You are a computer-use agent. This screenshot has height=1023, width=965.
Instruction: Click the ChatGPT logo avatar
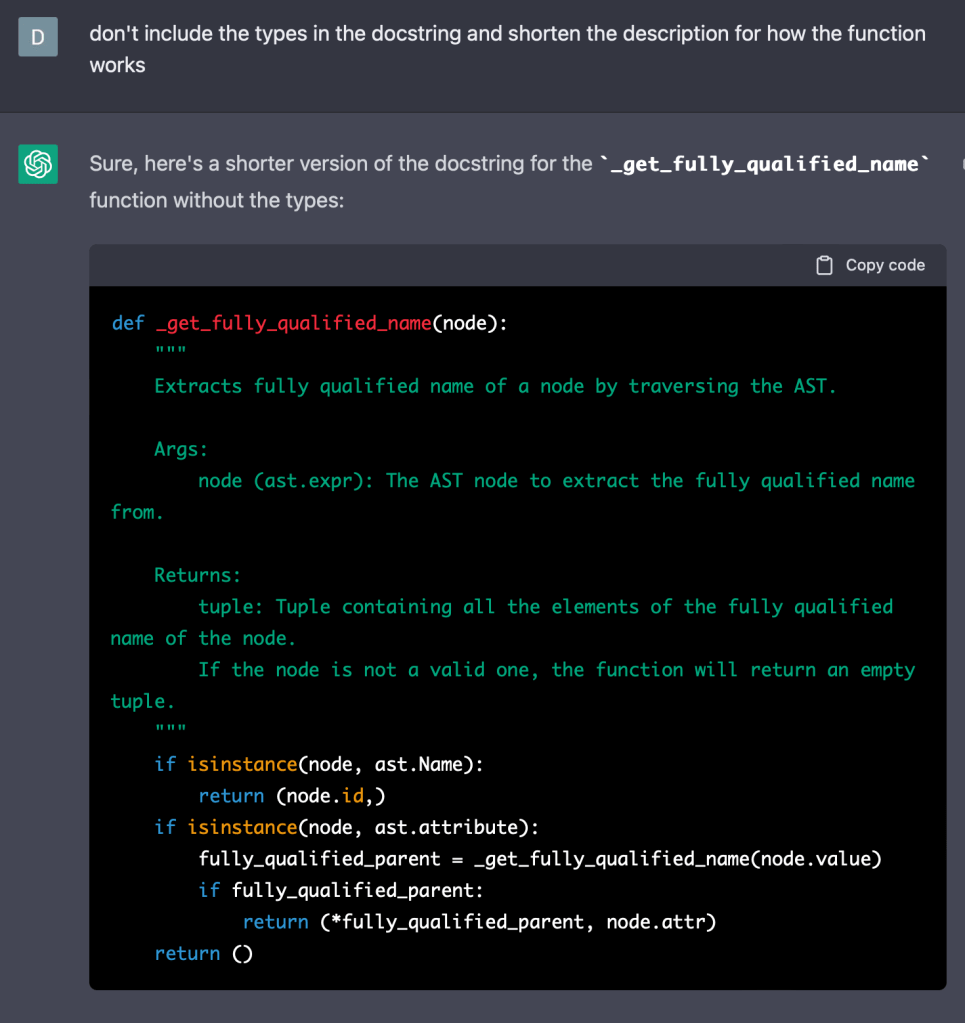38,164
